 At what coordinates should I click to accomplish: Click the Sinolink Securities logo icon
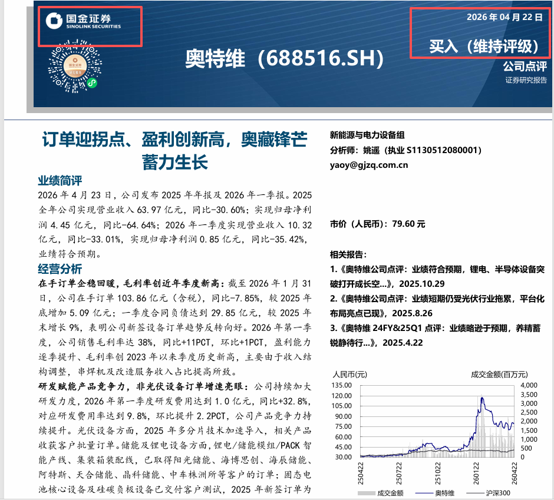pyautogui.click(x=54, y=20)
